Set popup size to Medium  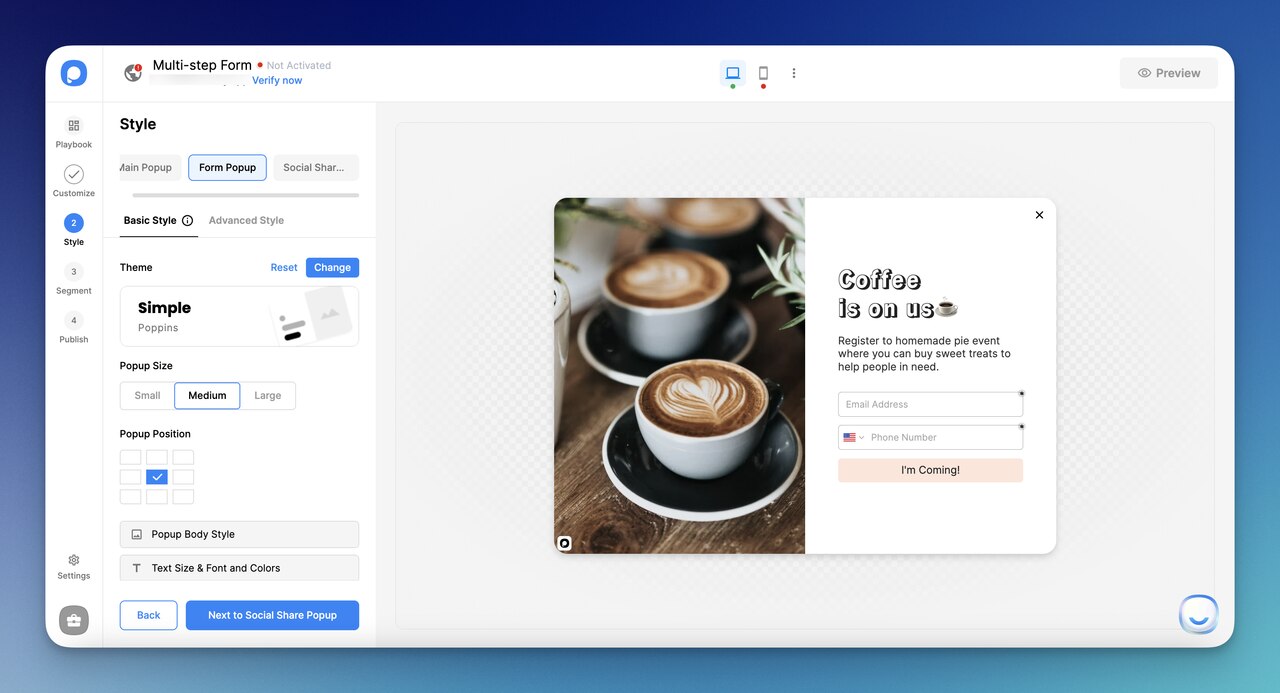click(207, 396)
